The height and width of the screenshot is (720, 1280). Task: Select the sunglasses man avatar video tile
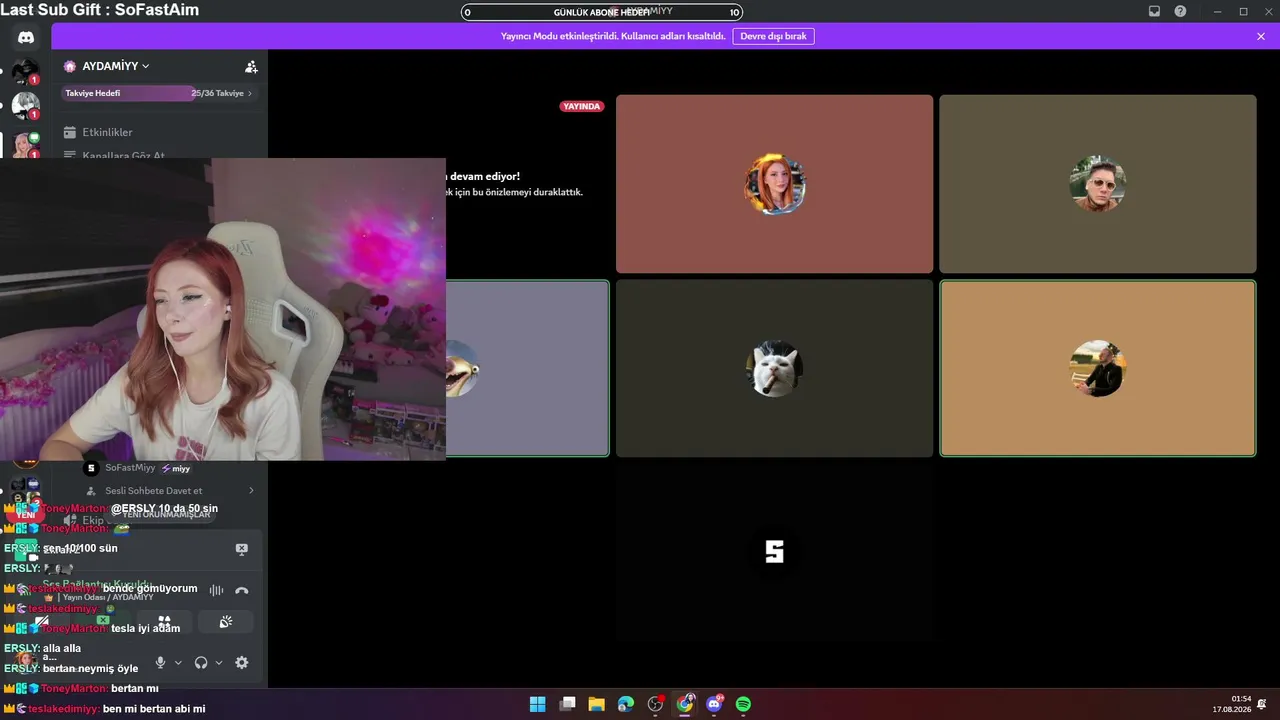point(1097,184)
